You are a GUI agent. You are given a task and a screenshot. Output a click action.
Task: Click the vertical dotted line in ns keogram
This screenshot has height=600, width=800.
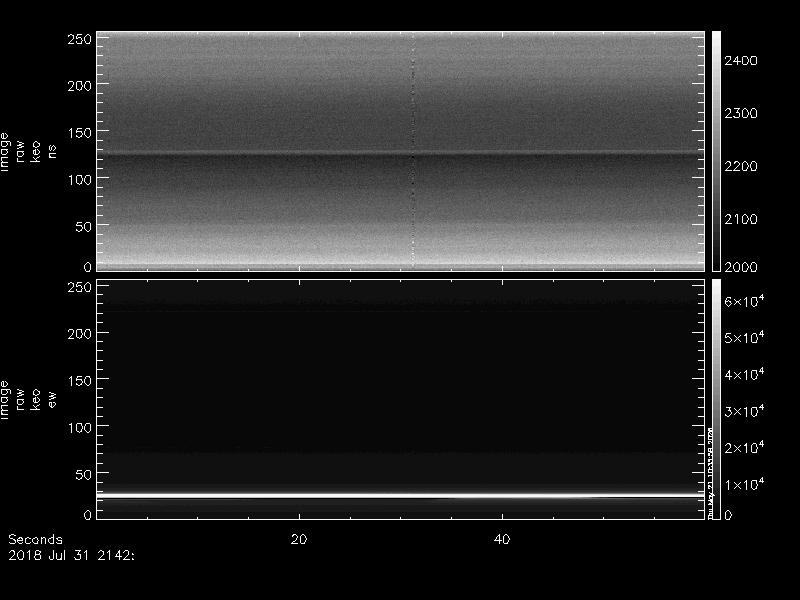point(413,151)
